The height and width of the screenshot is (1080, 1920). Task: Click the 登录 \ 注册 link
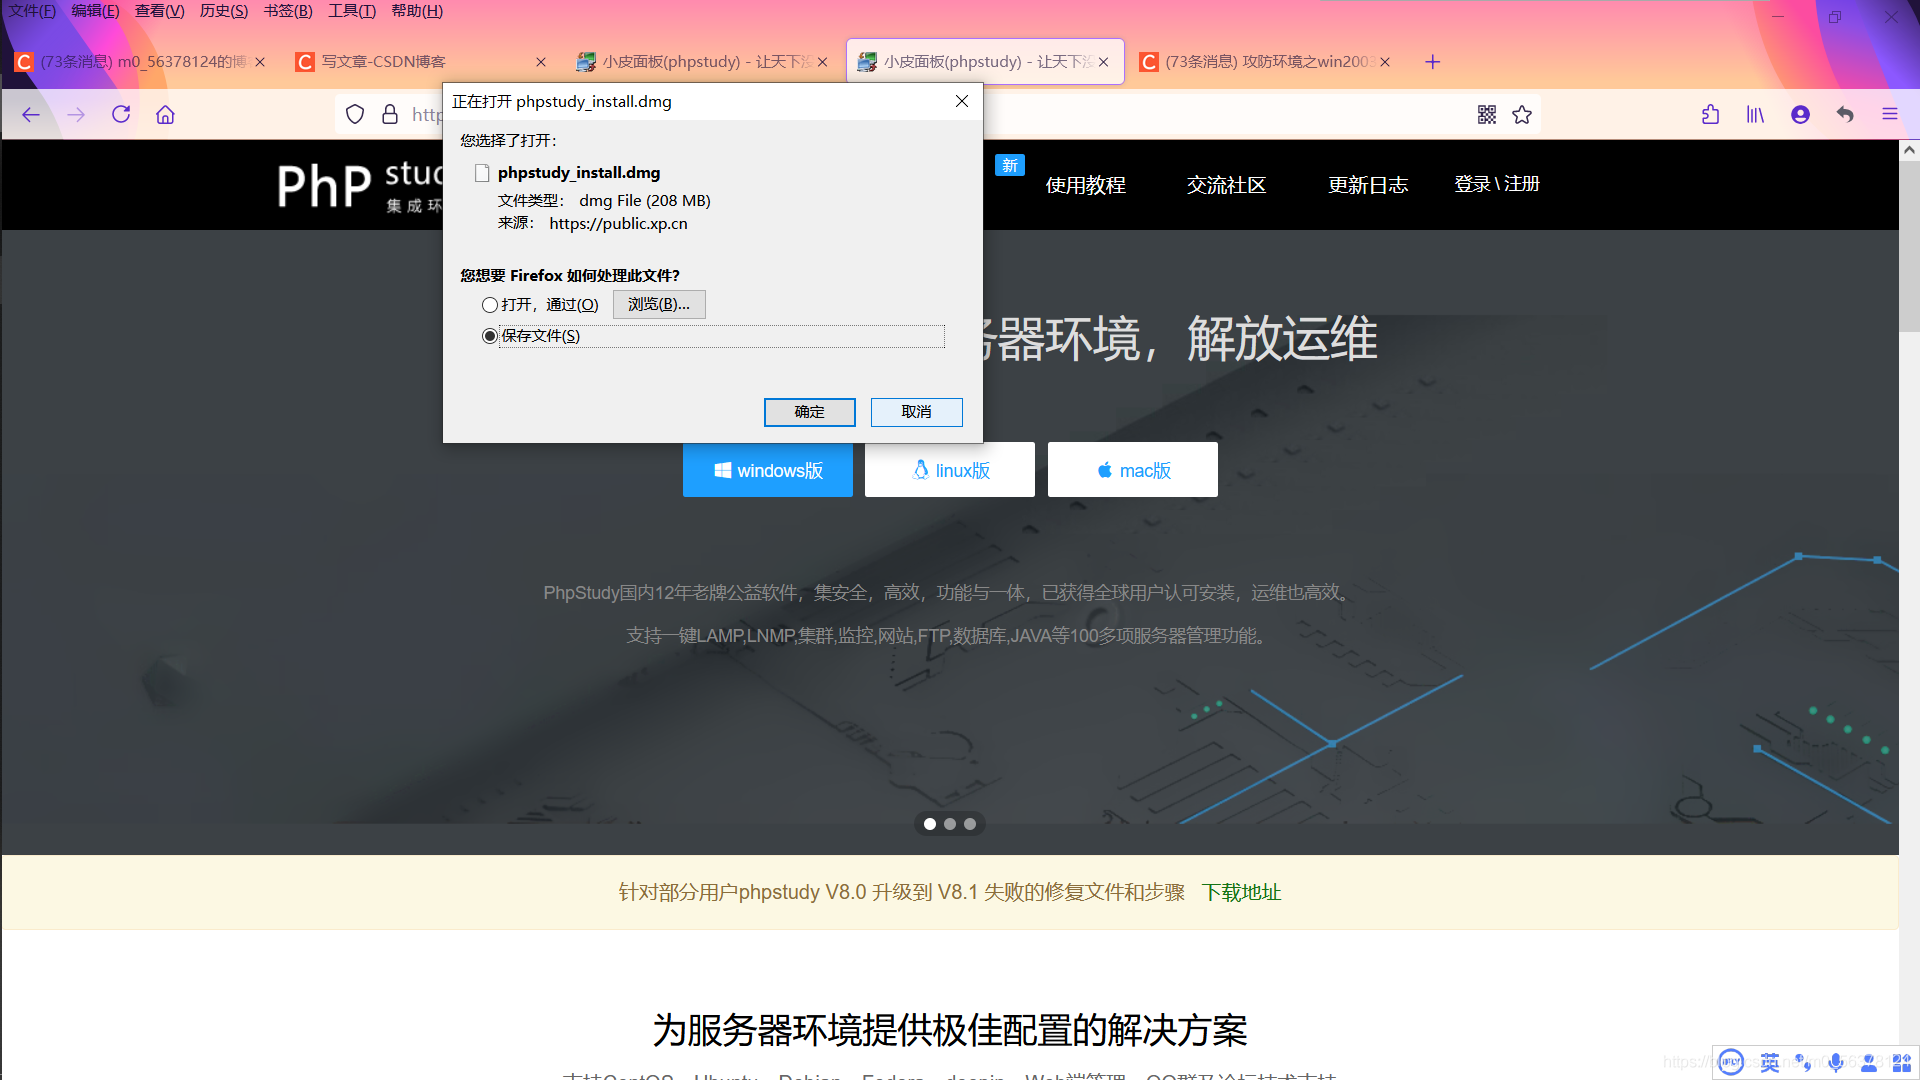(1497, 184)
